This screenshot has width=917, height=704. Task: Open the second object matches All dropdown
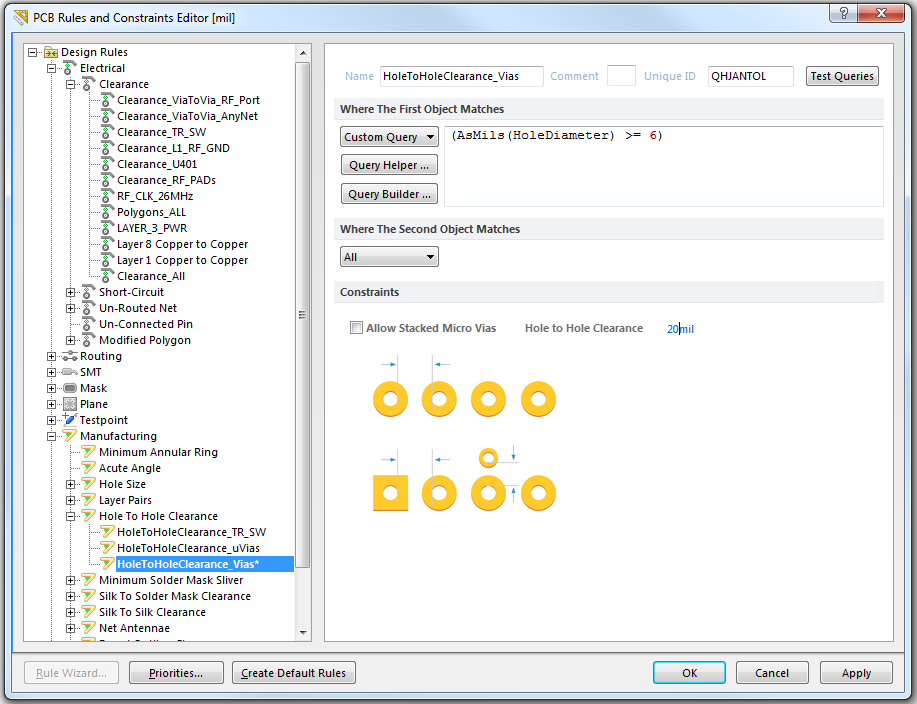coord(388,256)
